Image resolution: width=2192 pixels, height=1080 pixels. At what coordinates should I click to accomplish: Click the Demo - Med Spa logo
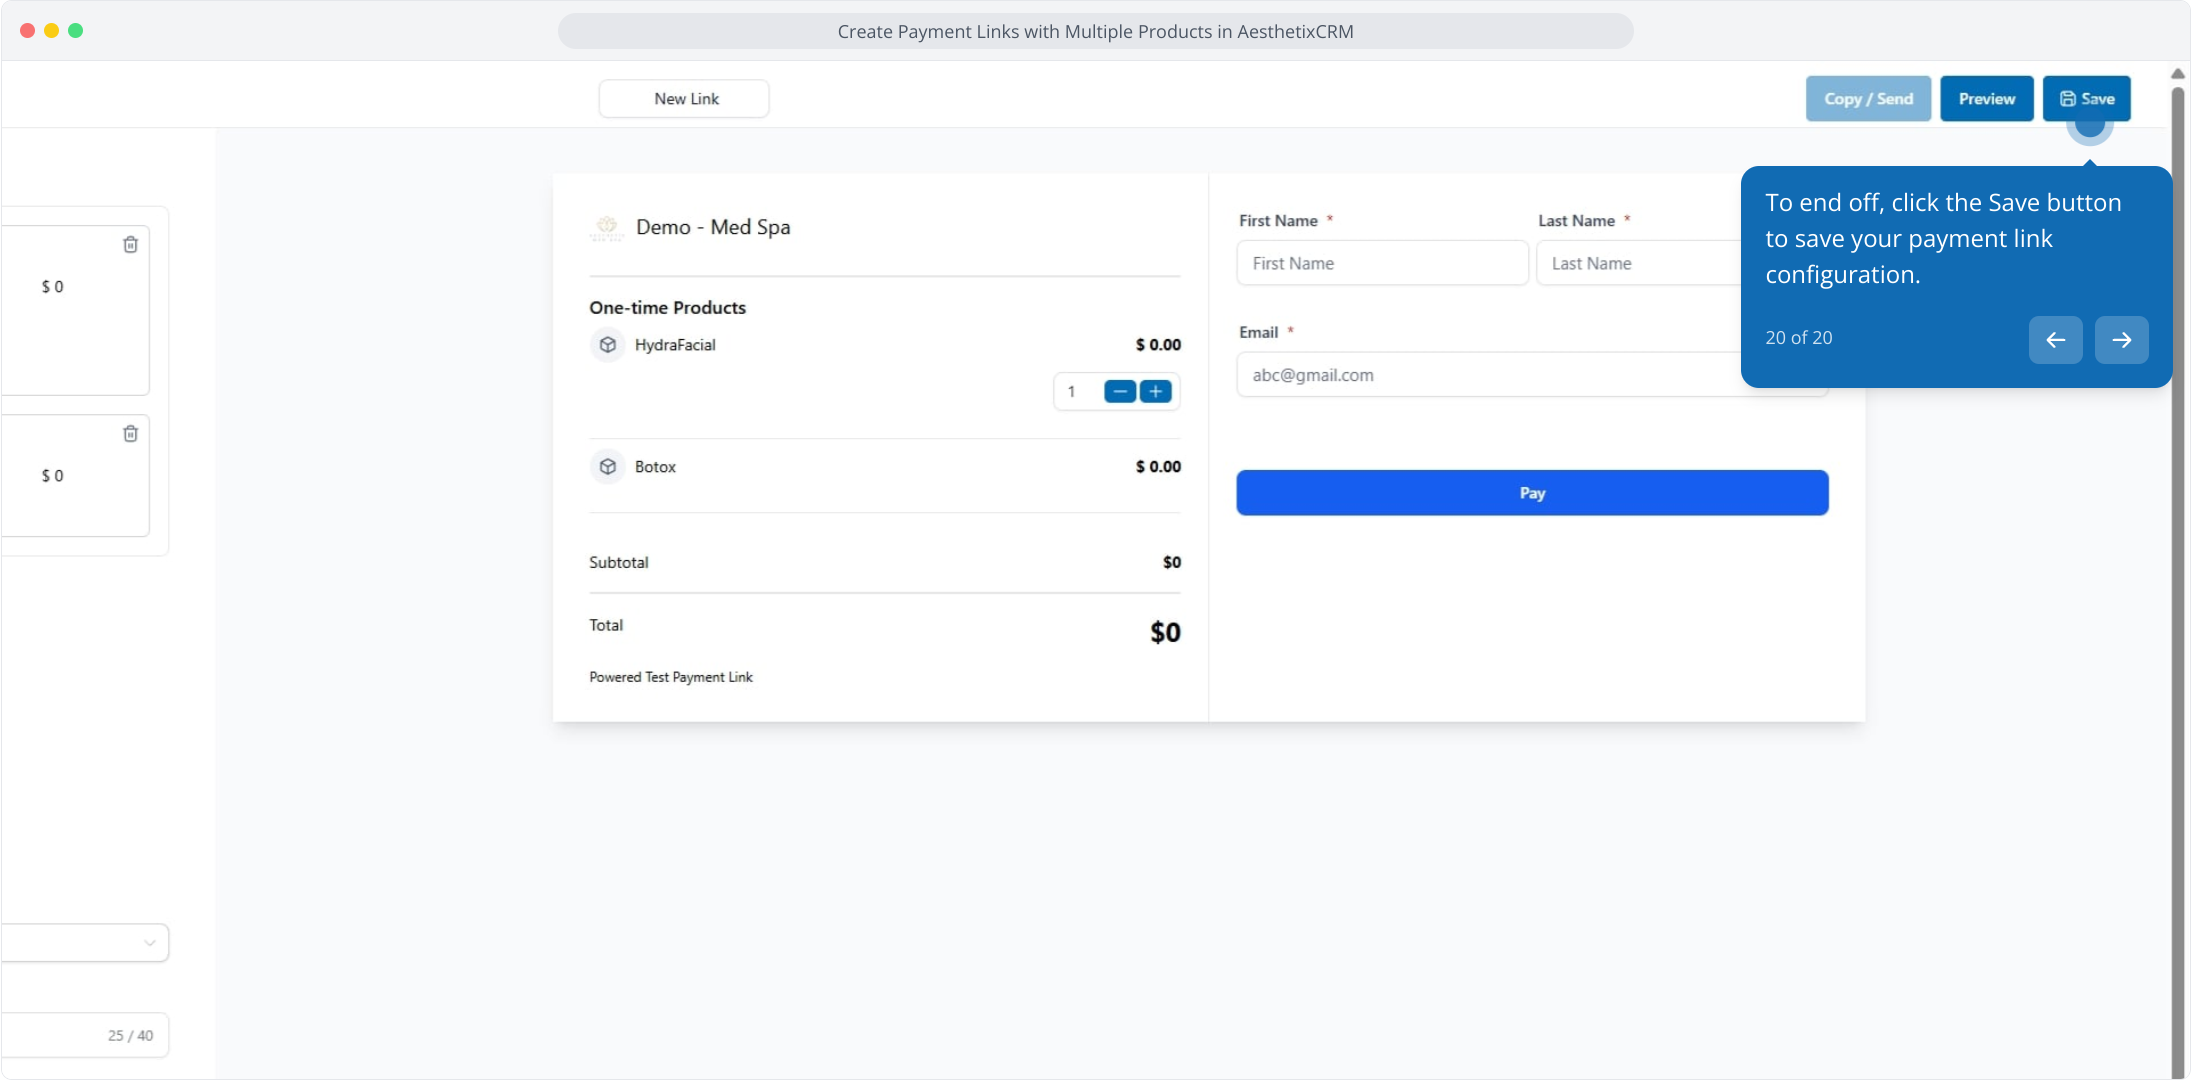pyautogui.click(x=606, y=228)
